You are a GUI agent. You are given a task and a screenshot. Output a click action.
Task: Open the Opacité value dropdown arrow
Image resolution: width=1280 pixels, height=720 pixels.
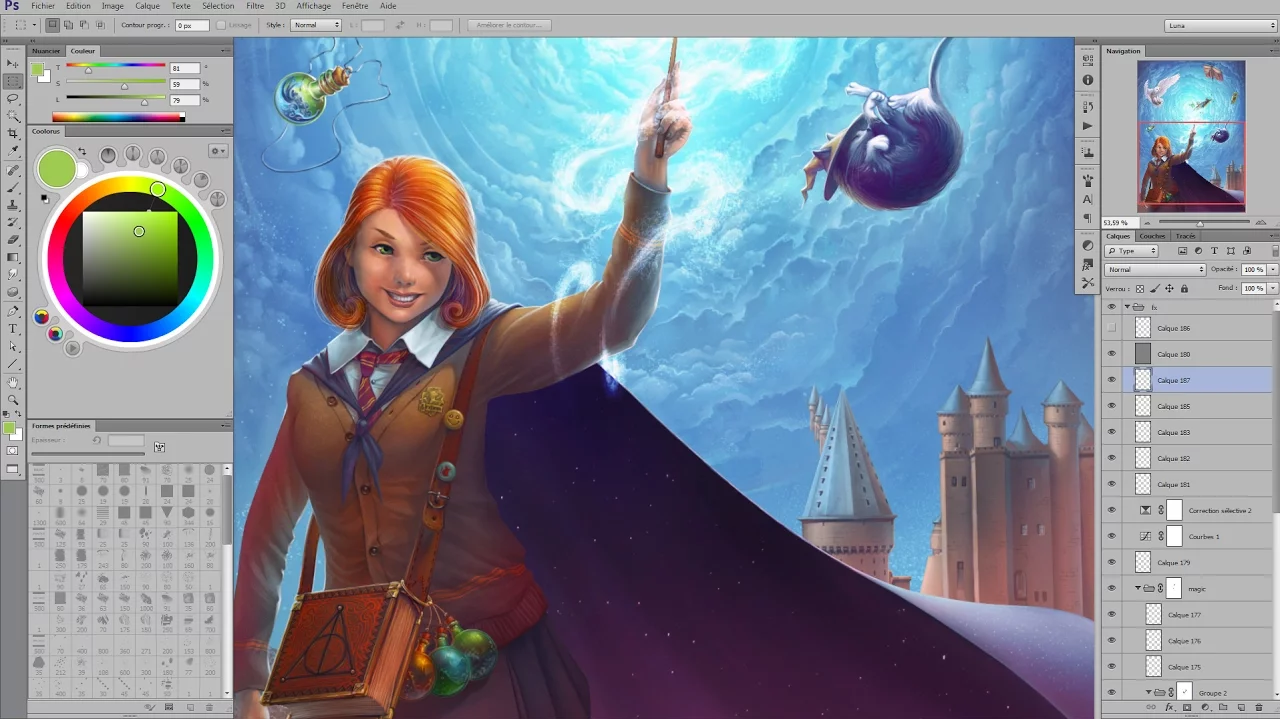[x=1273, y=269]
